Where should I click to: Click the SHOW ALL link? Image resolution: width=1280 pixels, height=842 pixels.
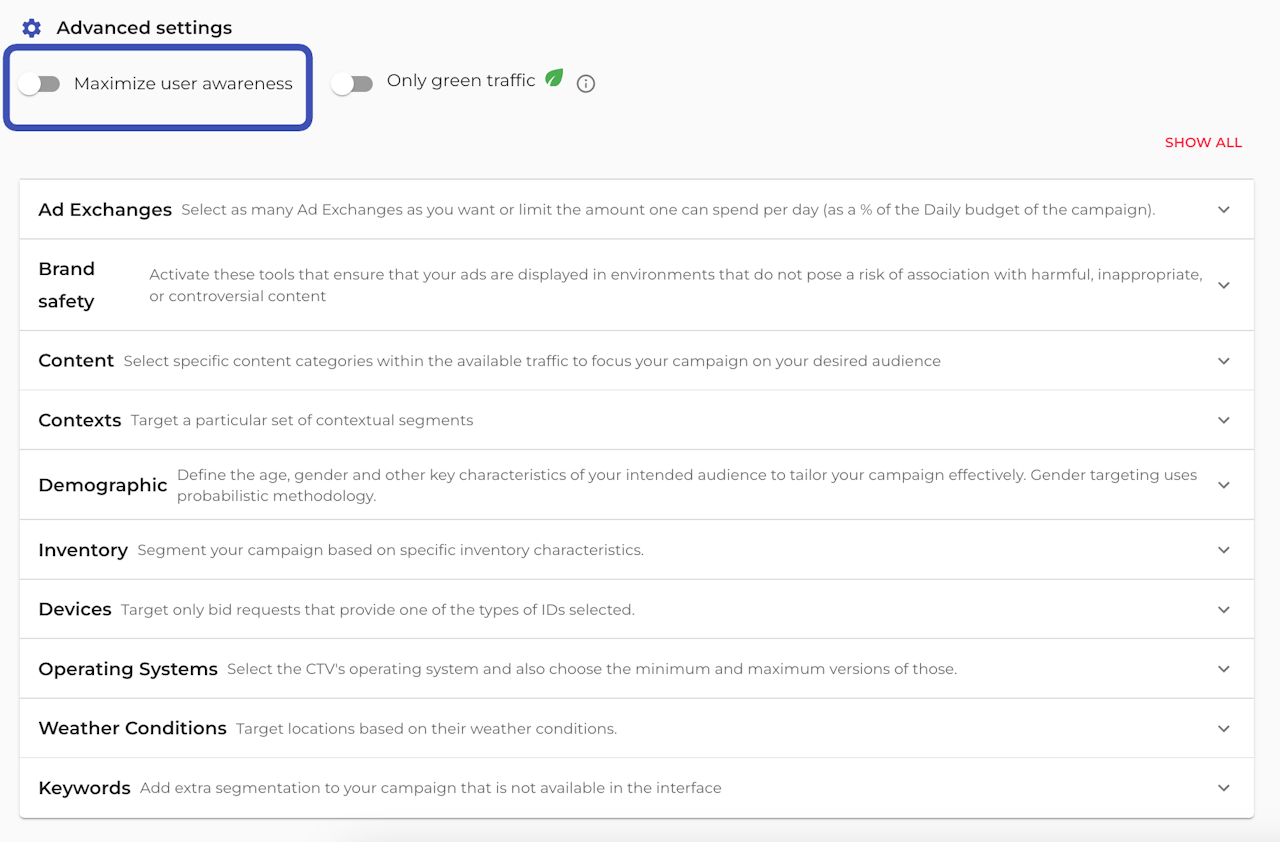coord(1203,143)
